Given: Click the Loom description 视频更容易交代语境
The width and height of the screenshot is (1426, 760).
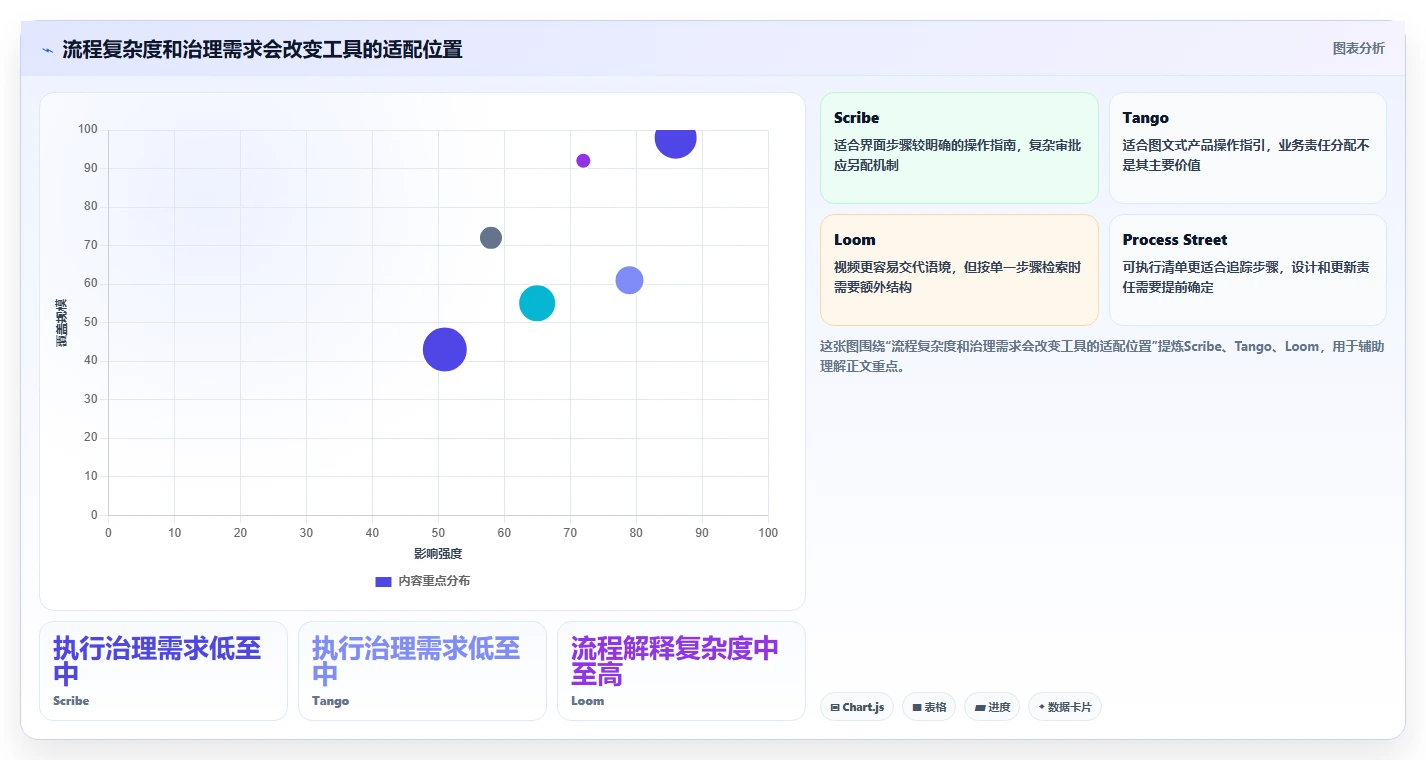Looking at the screenshot, I should (957, 277).
